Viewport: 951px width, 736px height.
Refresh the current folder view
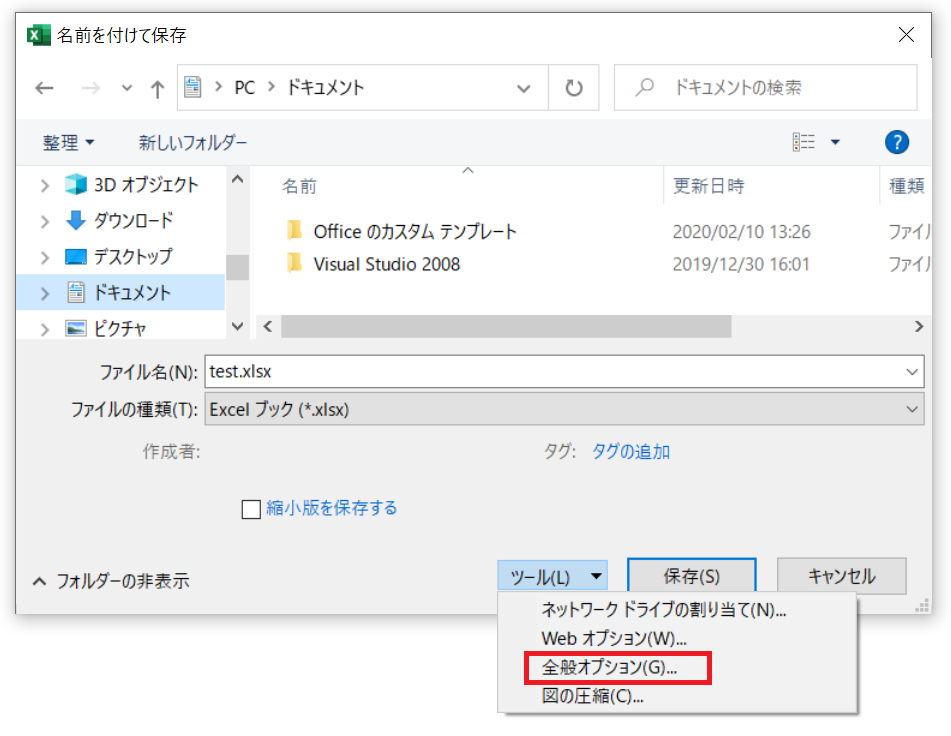[574, 88]
